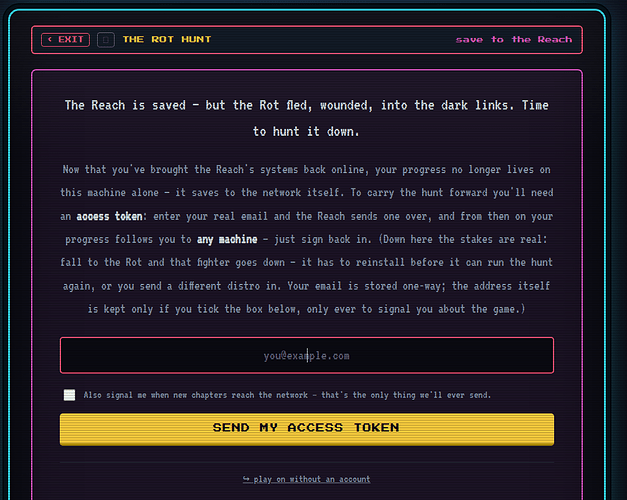Click the bold 'any machine' text
Screen dimensions: 627x500
coord(227,240)
